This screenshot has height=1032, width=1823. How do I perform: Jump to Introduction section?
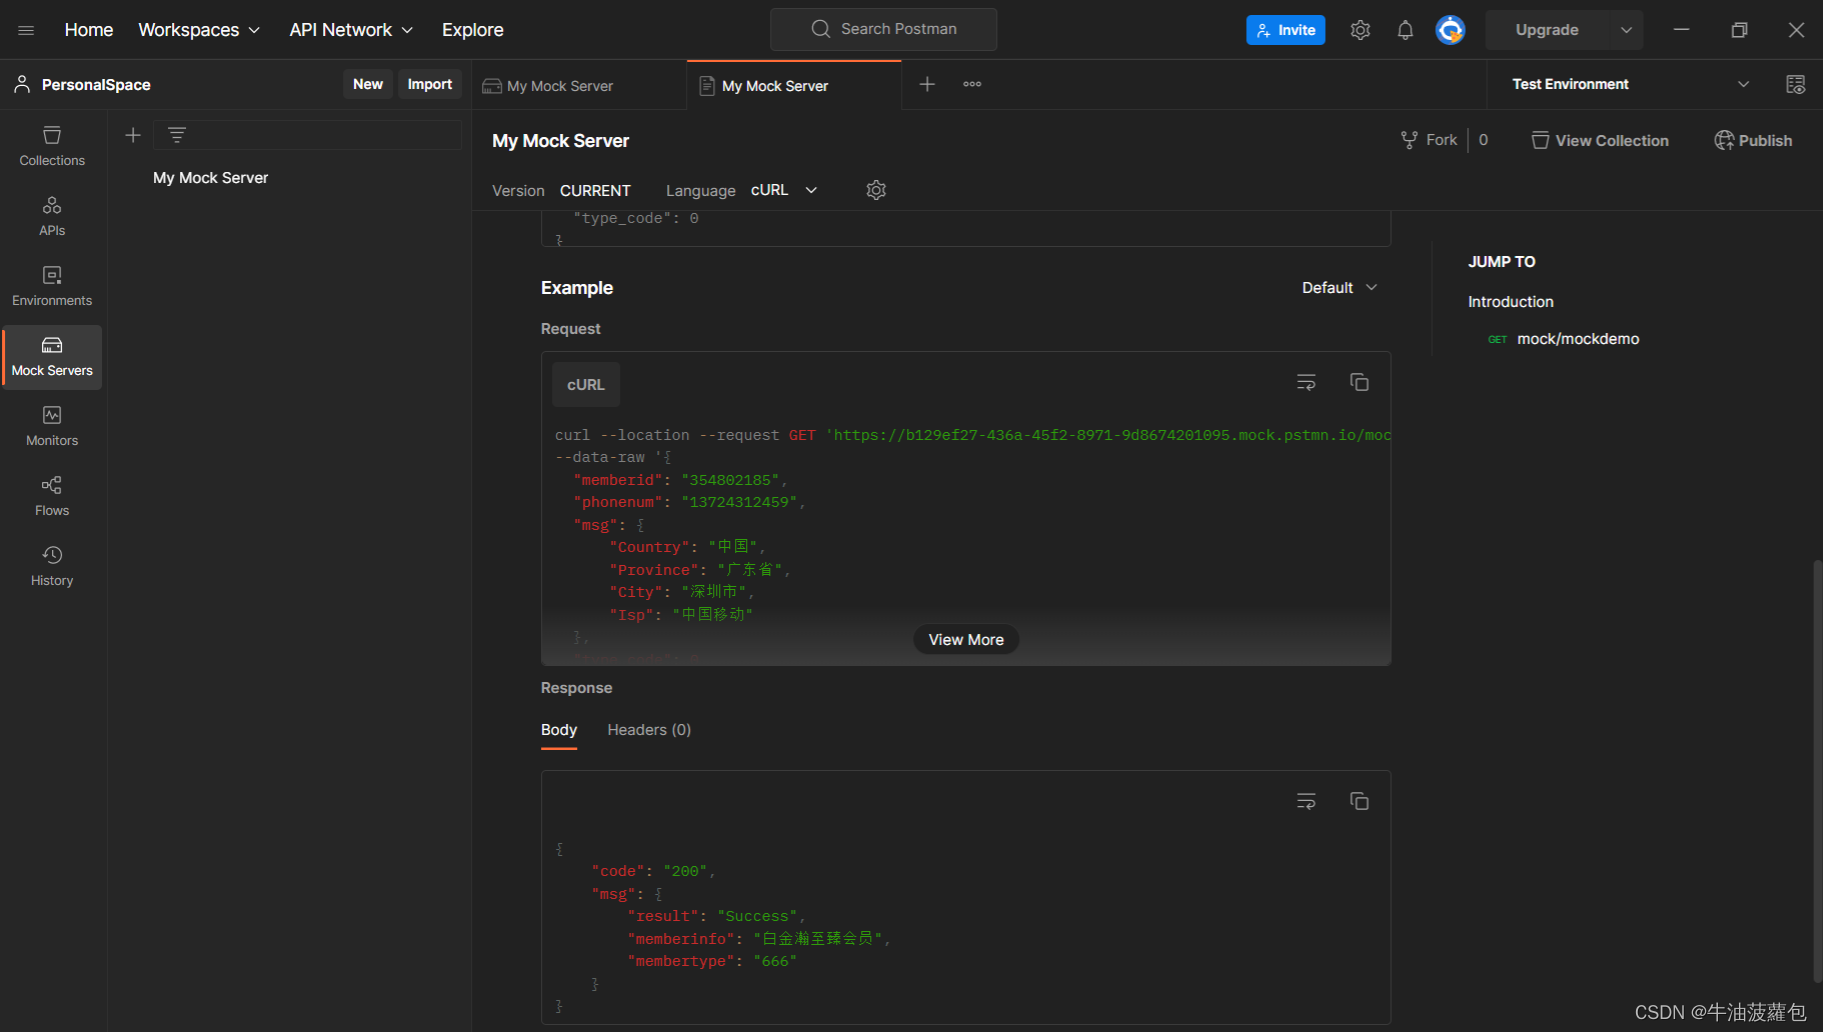tap(1510, 302)
